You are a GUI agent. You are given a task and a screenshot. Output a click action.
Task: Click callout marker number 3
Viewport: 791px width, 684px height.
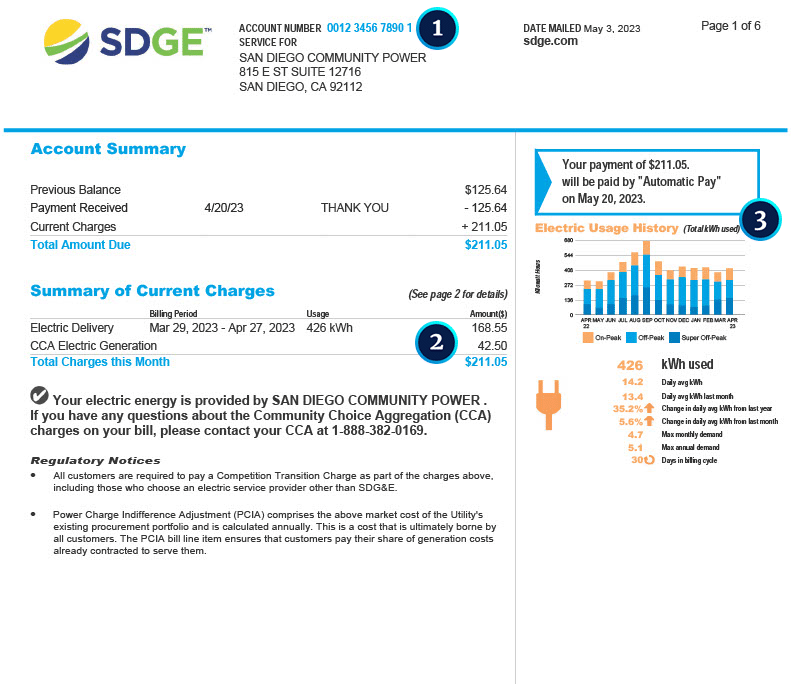point(760,220)
